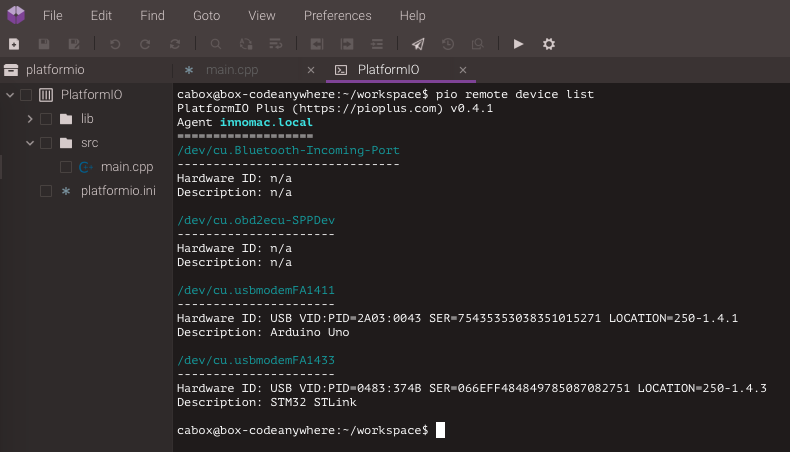The height and width of the screenshot is (452, 790).
Task: Click the outdent toolbar icon
Action: (x=317, y=44)
